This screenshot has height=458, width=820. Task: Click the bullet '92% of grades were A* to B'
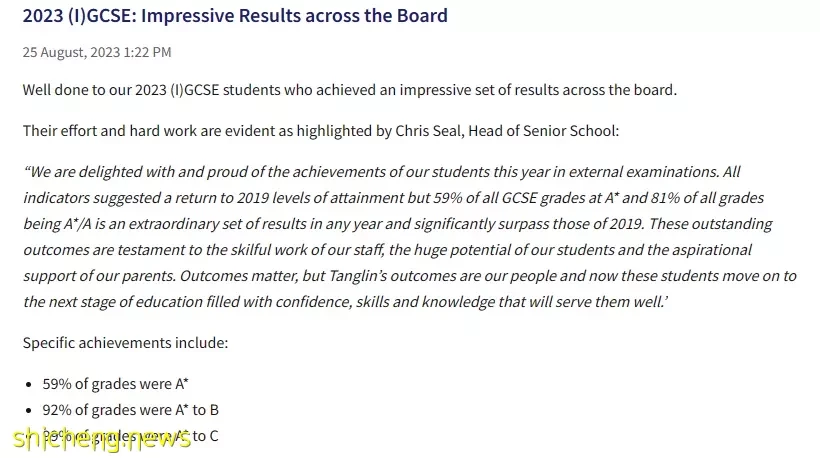[x=130, y=410]
